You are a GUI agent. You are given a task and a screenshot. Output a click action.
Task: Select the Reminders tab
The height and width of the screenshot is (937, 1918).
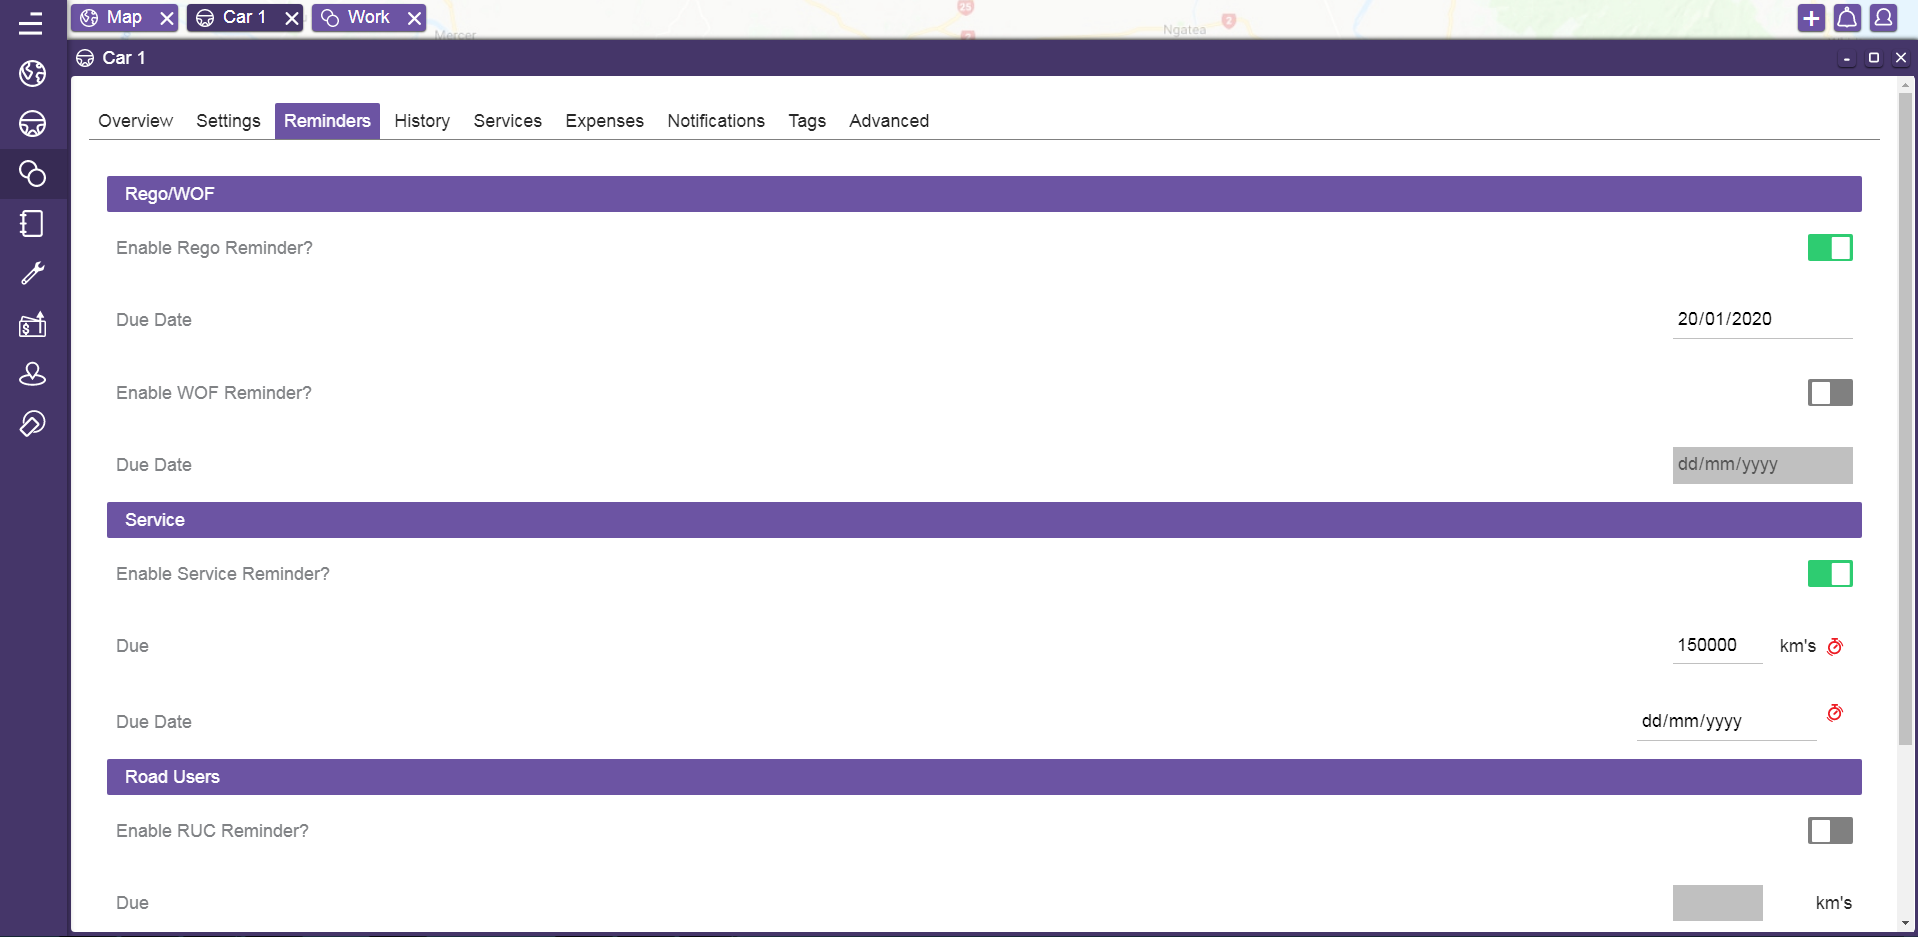[327, 121]
